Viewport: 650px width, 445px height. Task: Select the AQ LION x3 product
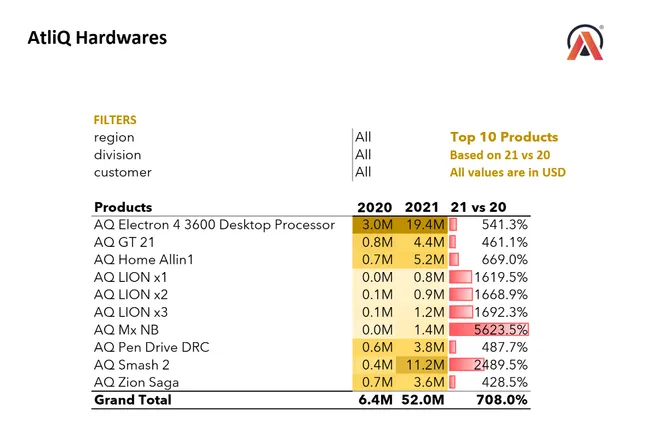[131, 312]
